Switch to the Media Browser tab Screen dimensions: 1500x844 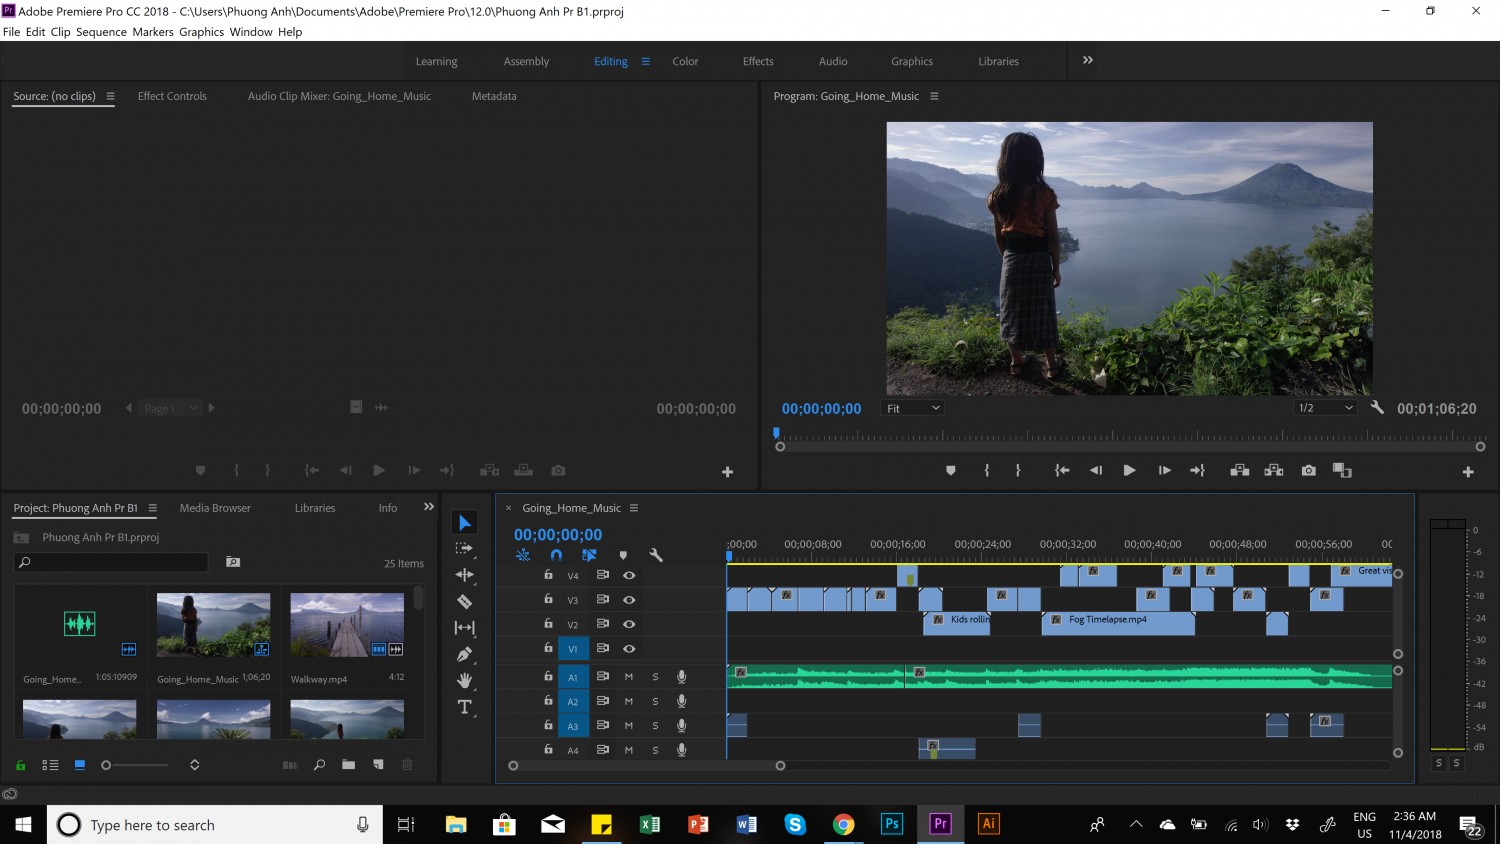[215, 508]
